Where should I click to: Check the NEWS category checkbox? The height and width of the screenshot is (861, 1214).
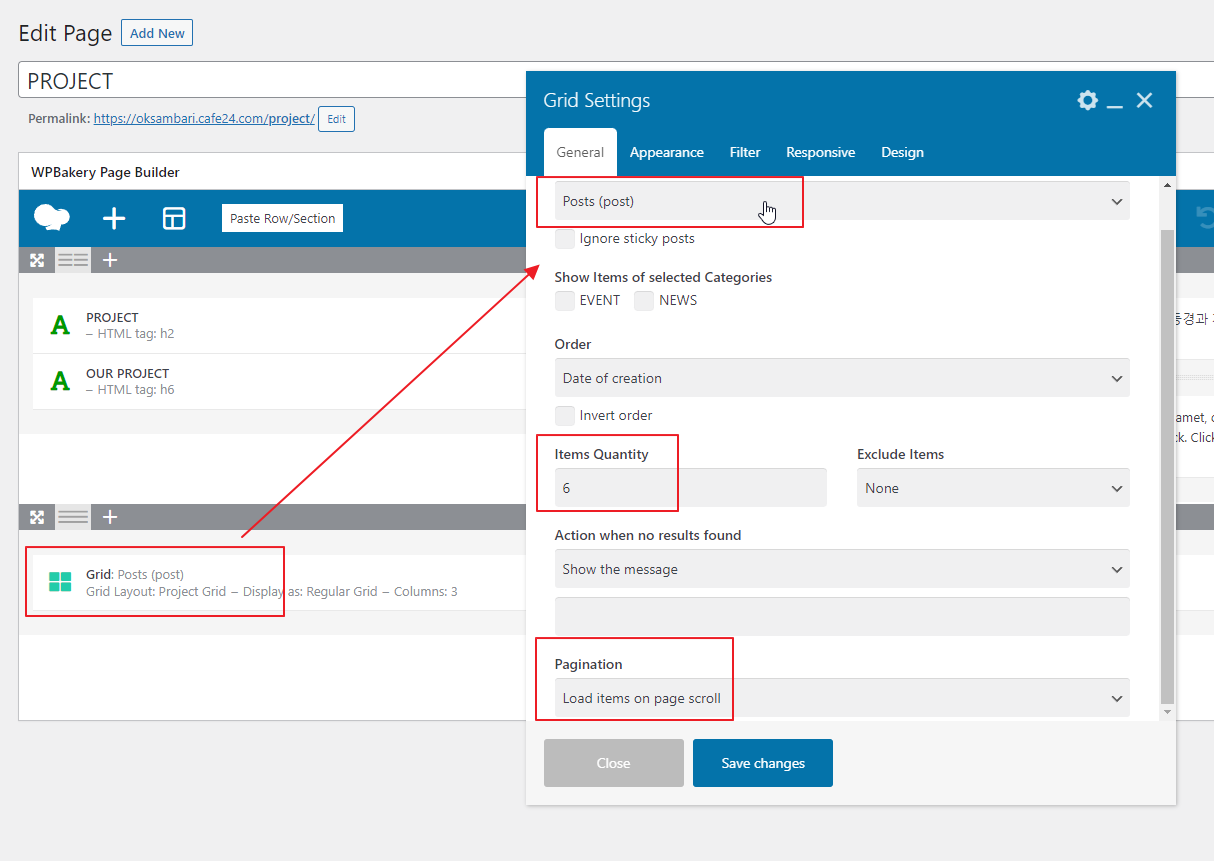click(x=644, y=300)
